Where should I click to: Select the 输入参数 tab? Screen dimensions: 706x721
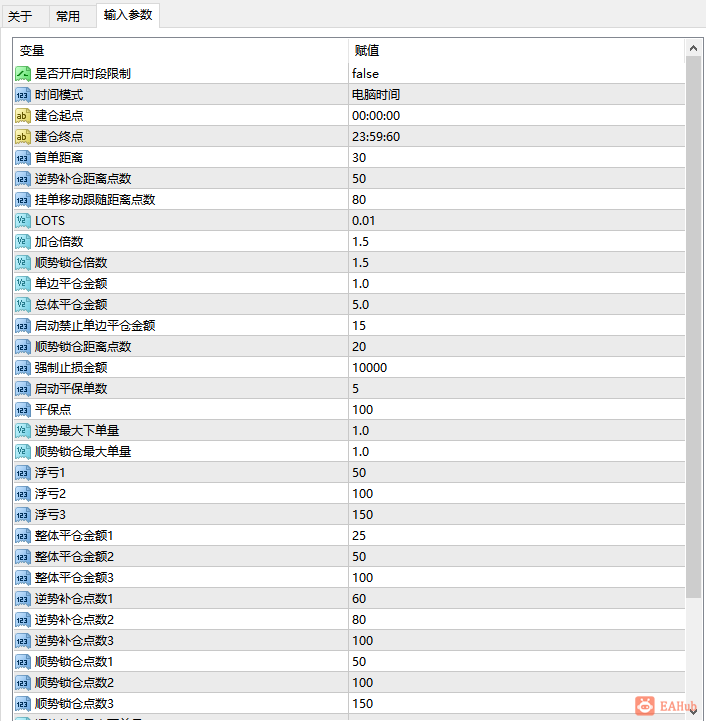128,15
